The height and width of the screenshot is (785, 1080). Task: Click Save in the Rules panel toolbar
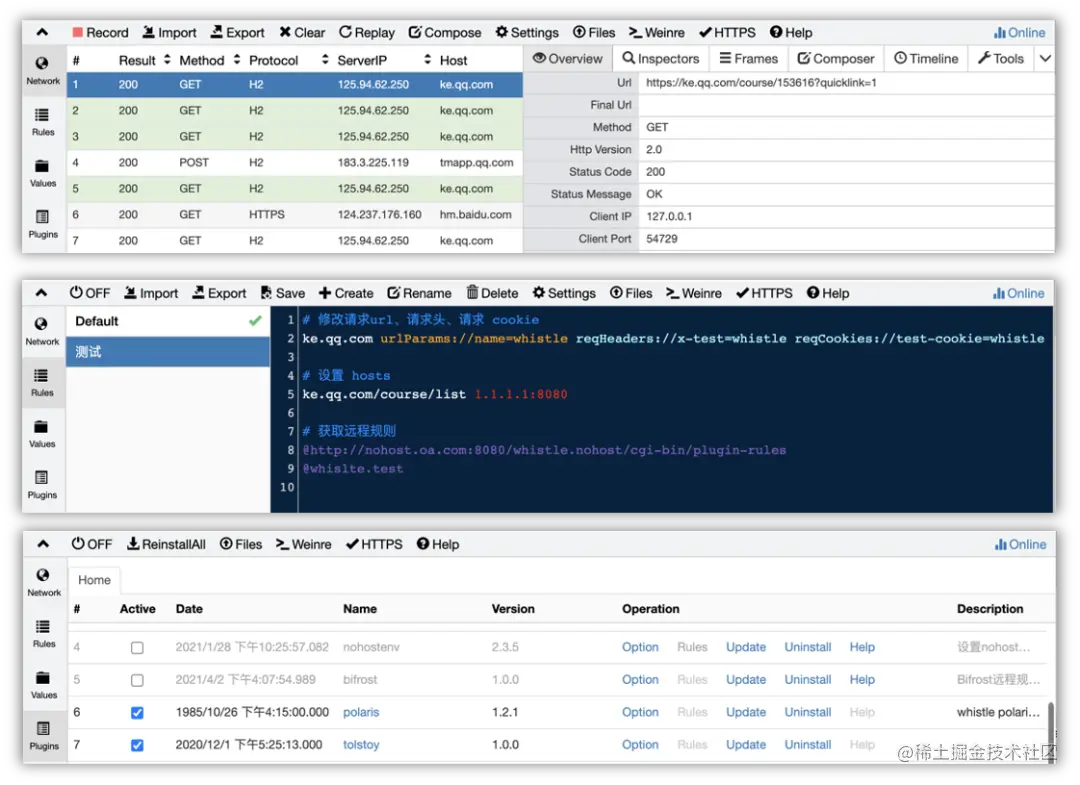282,293
